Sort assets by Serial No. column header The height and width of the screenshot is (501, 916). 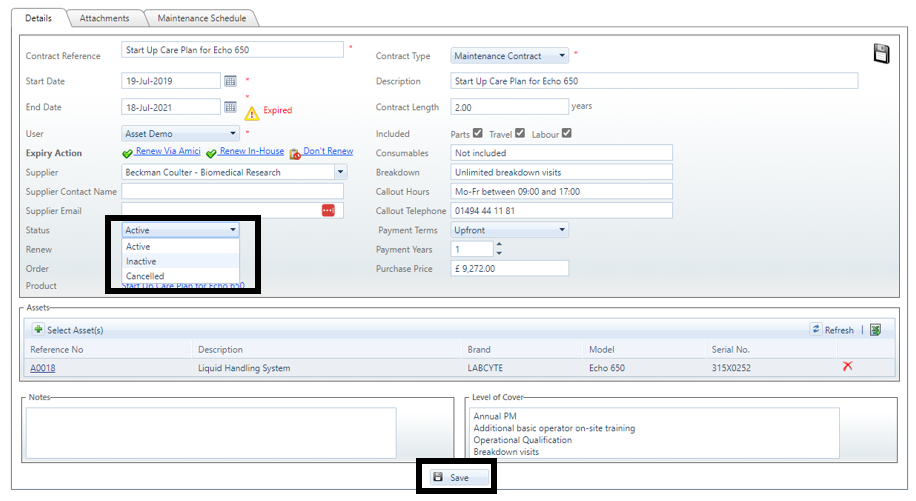point(730,349)
